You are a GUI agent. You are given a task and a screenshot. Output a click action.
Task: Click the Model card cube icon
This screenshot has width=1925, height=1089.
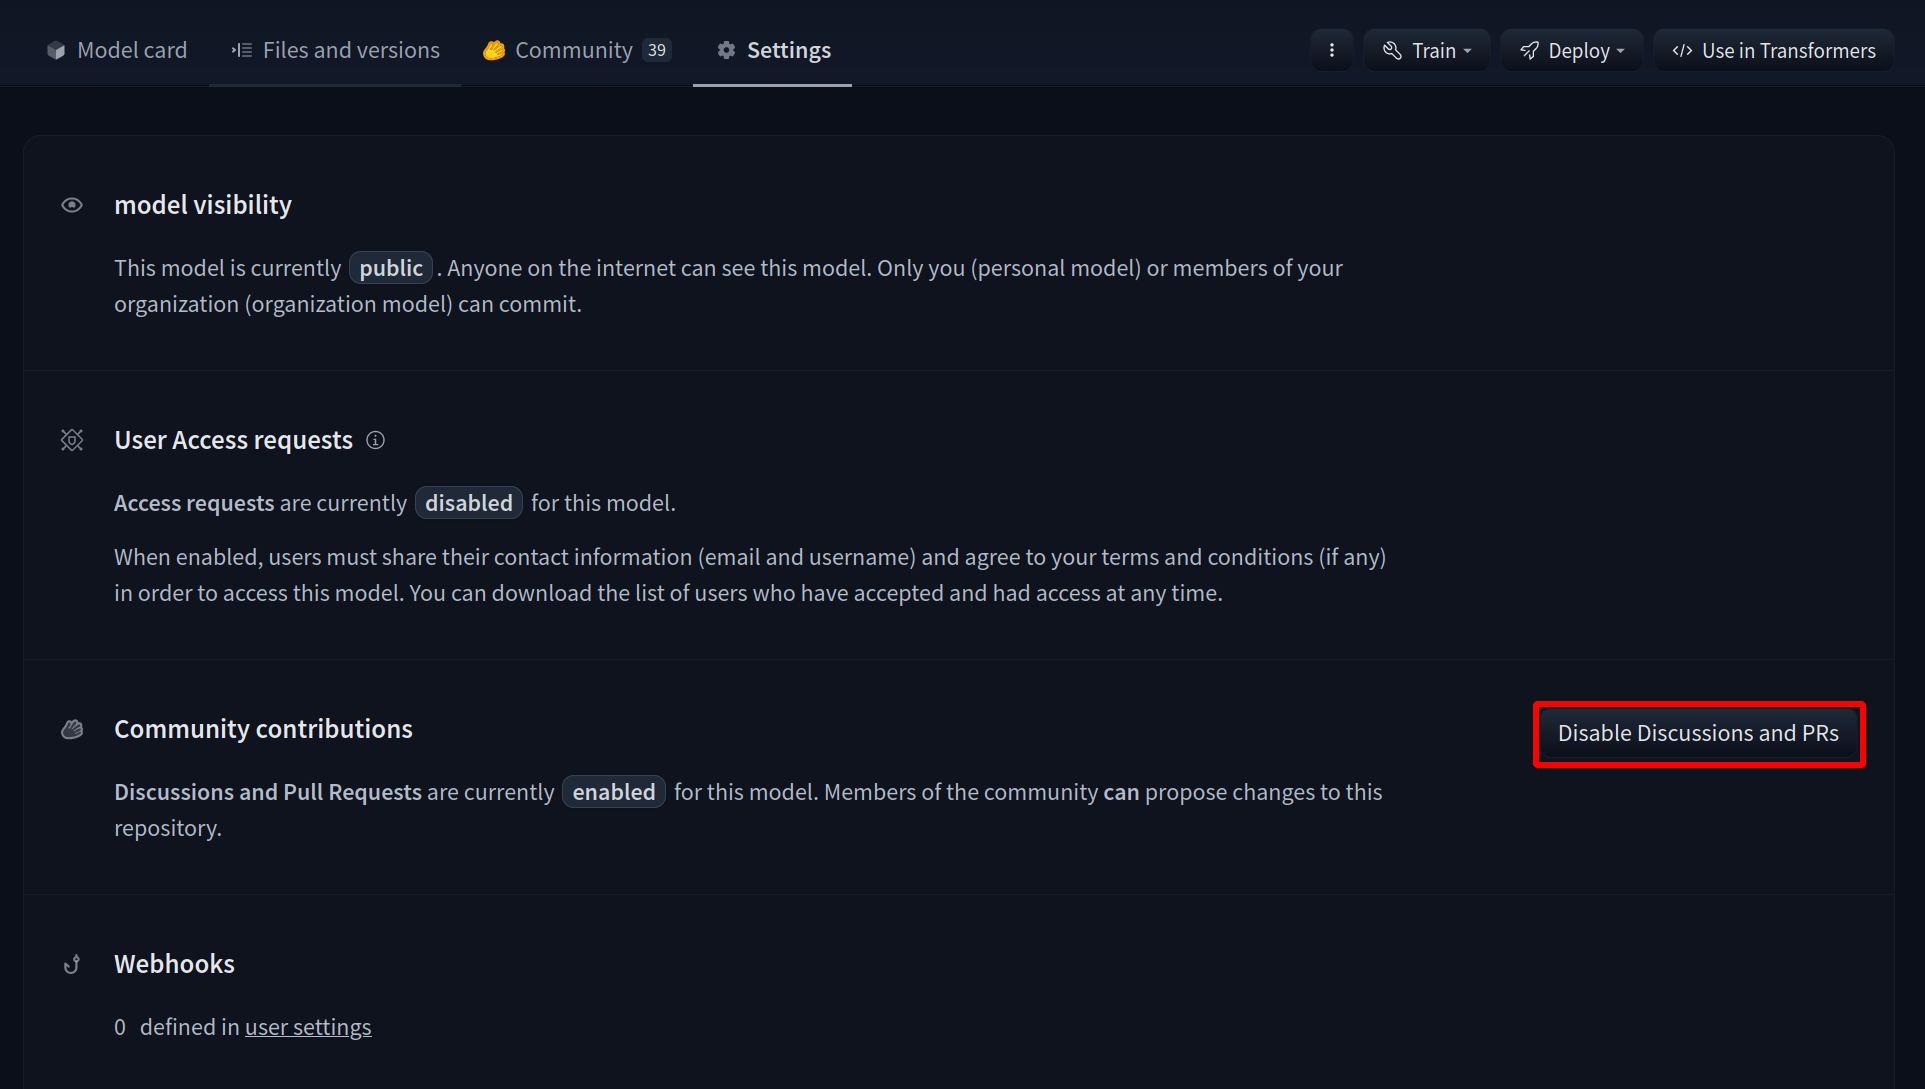(x=56, y=50)
